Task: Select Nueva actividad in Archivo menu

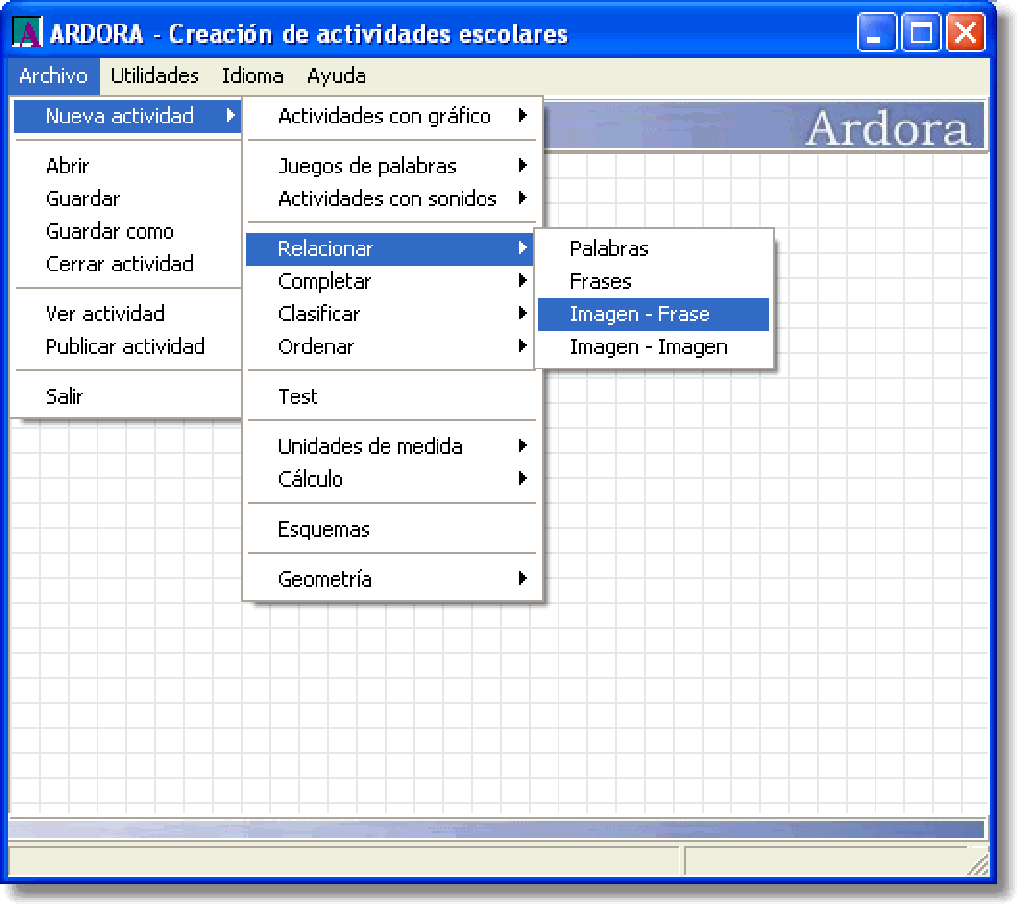Action: [x=128, y=116]
